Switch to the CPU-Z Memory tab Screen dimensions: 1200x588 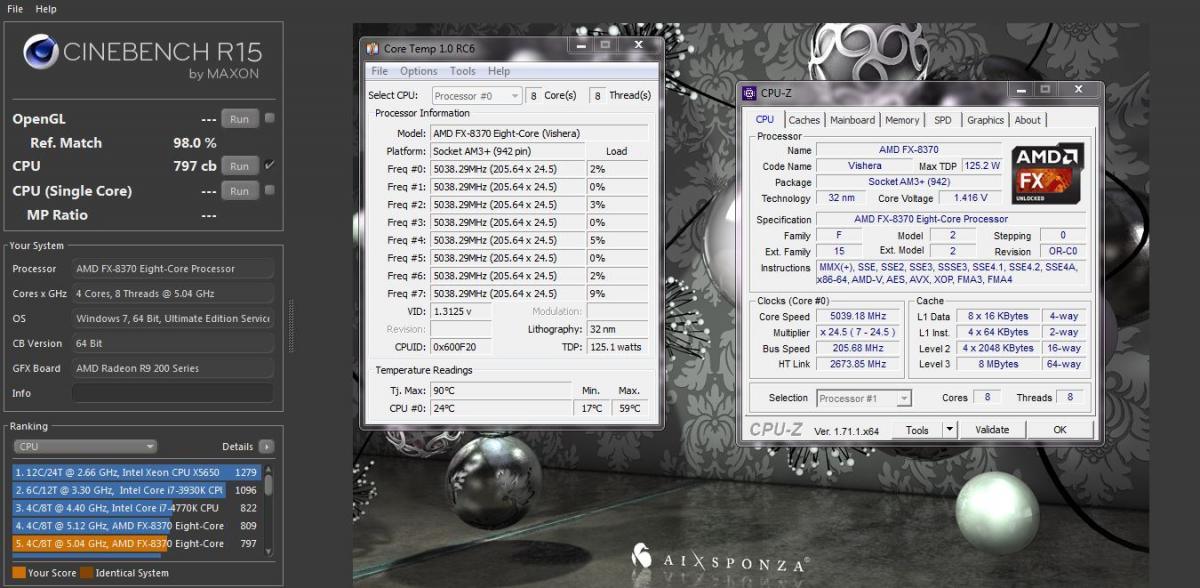902,120
